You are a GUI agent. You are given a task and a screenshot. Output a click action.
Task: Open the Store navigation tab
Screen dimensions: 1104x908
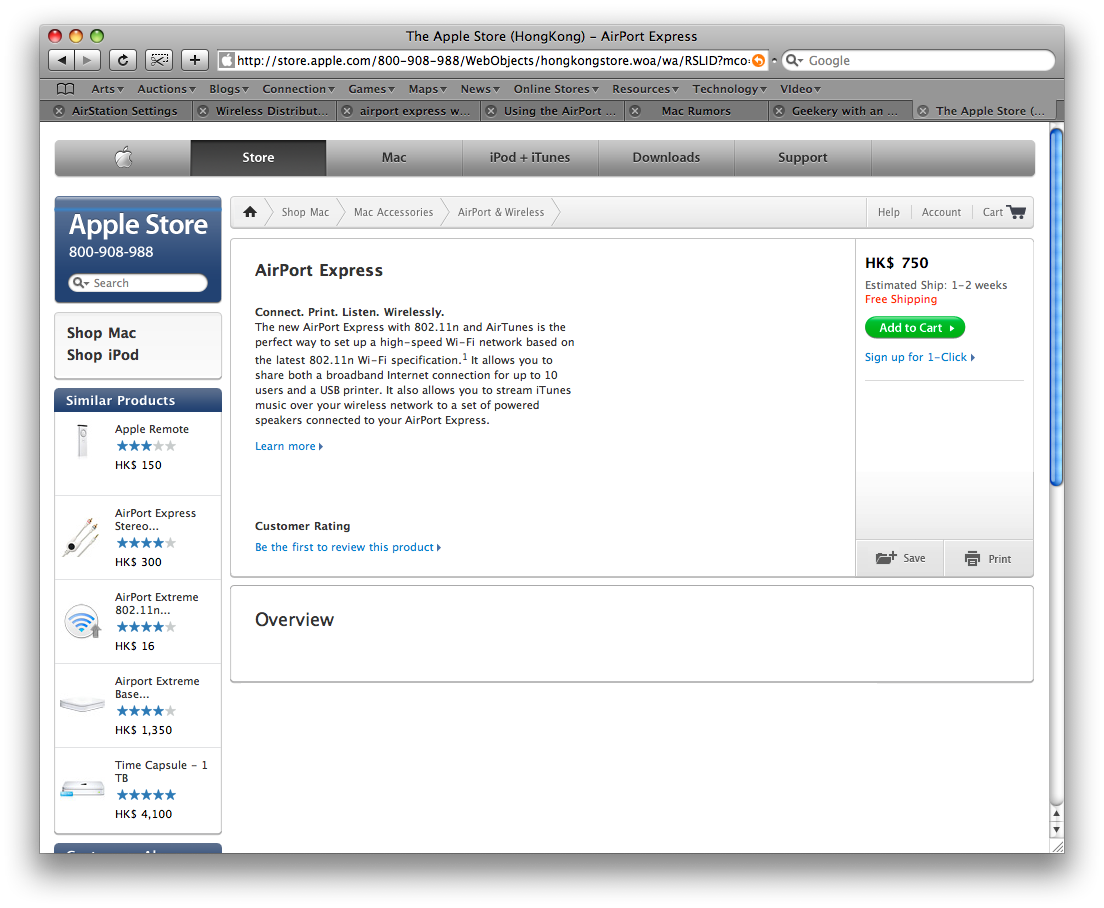coord(258,158)
